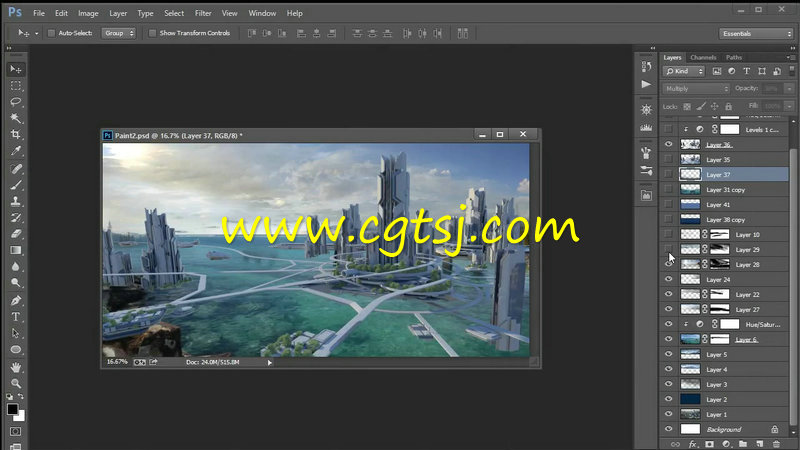Show Layer 35 visibility box

click(x=668, y=159)
